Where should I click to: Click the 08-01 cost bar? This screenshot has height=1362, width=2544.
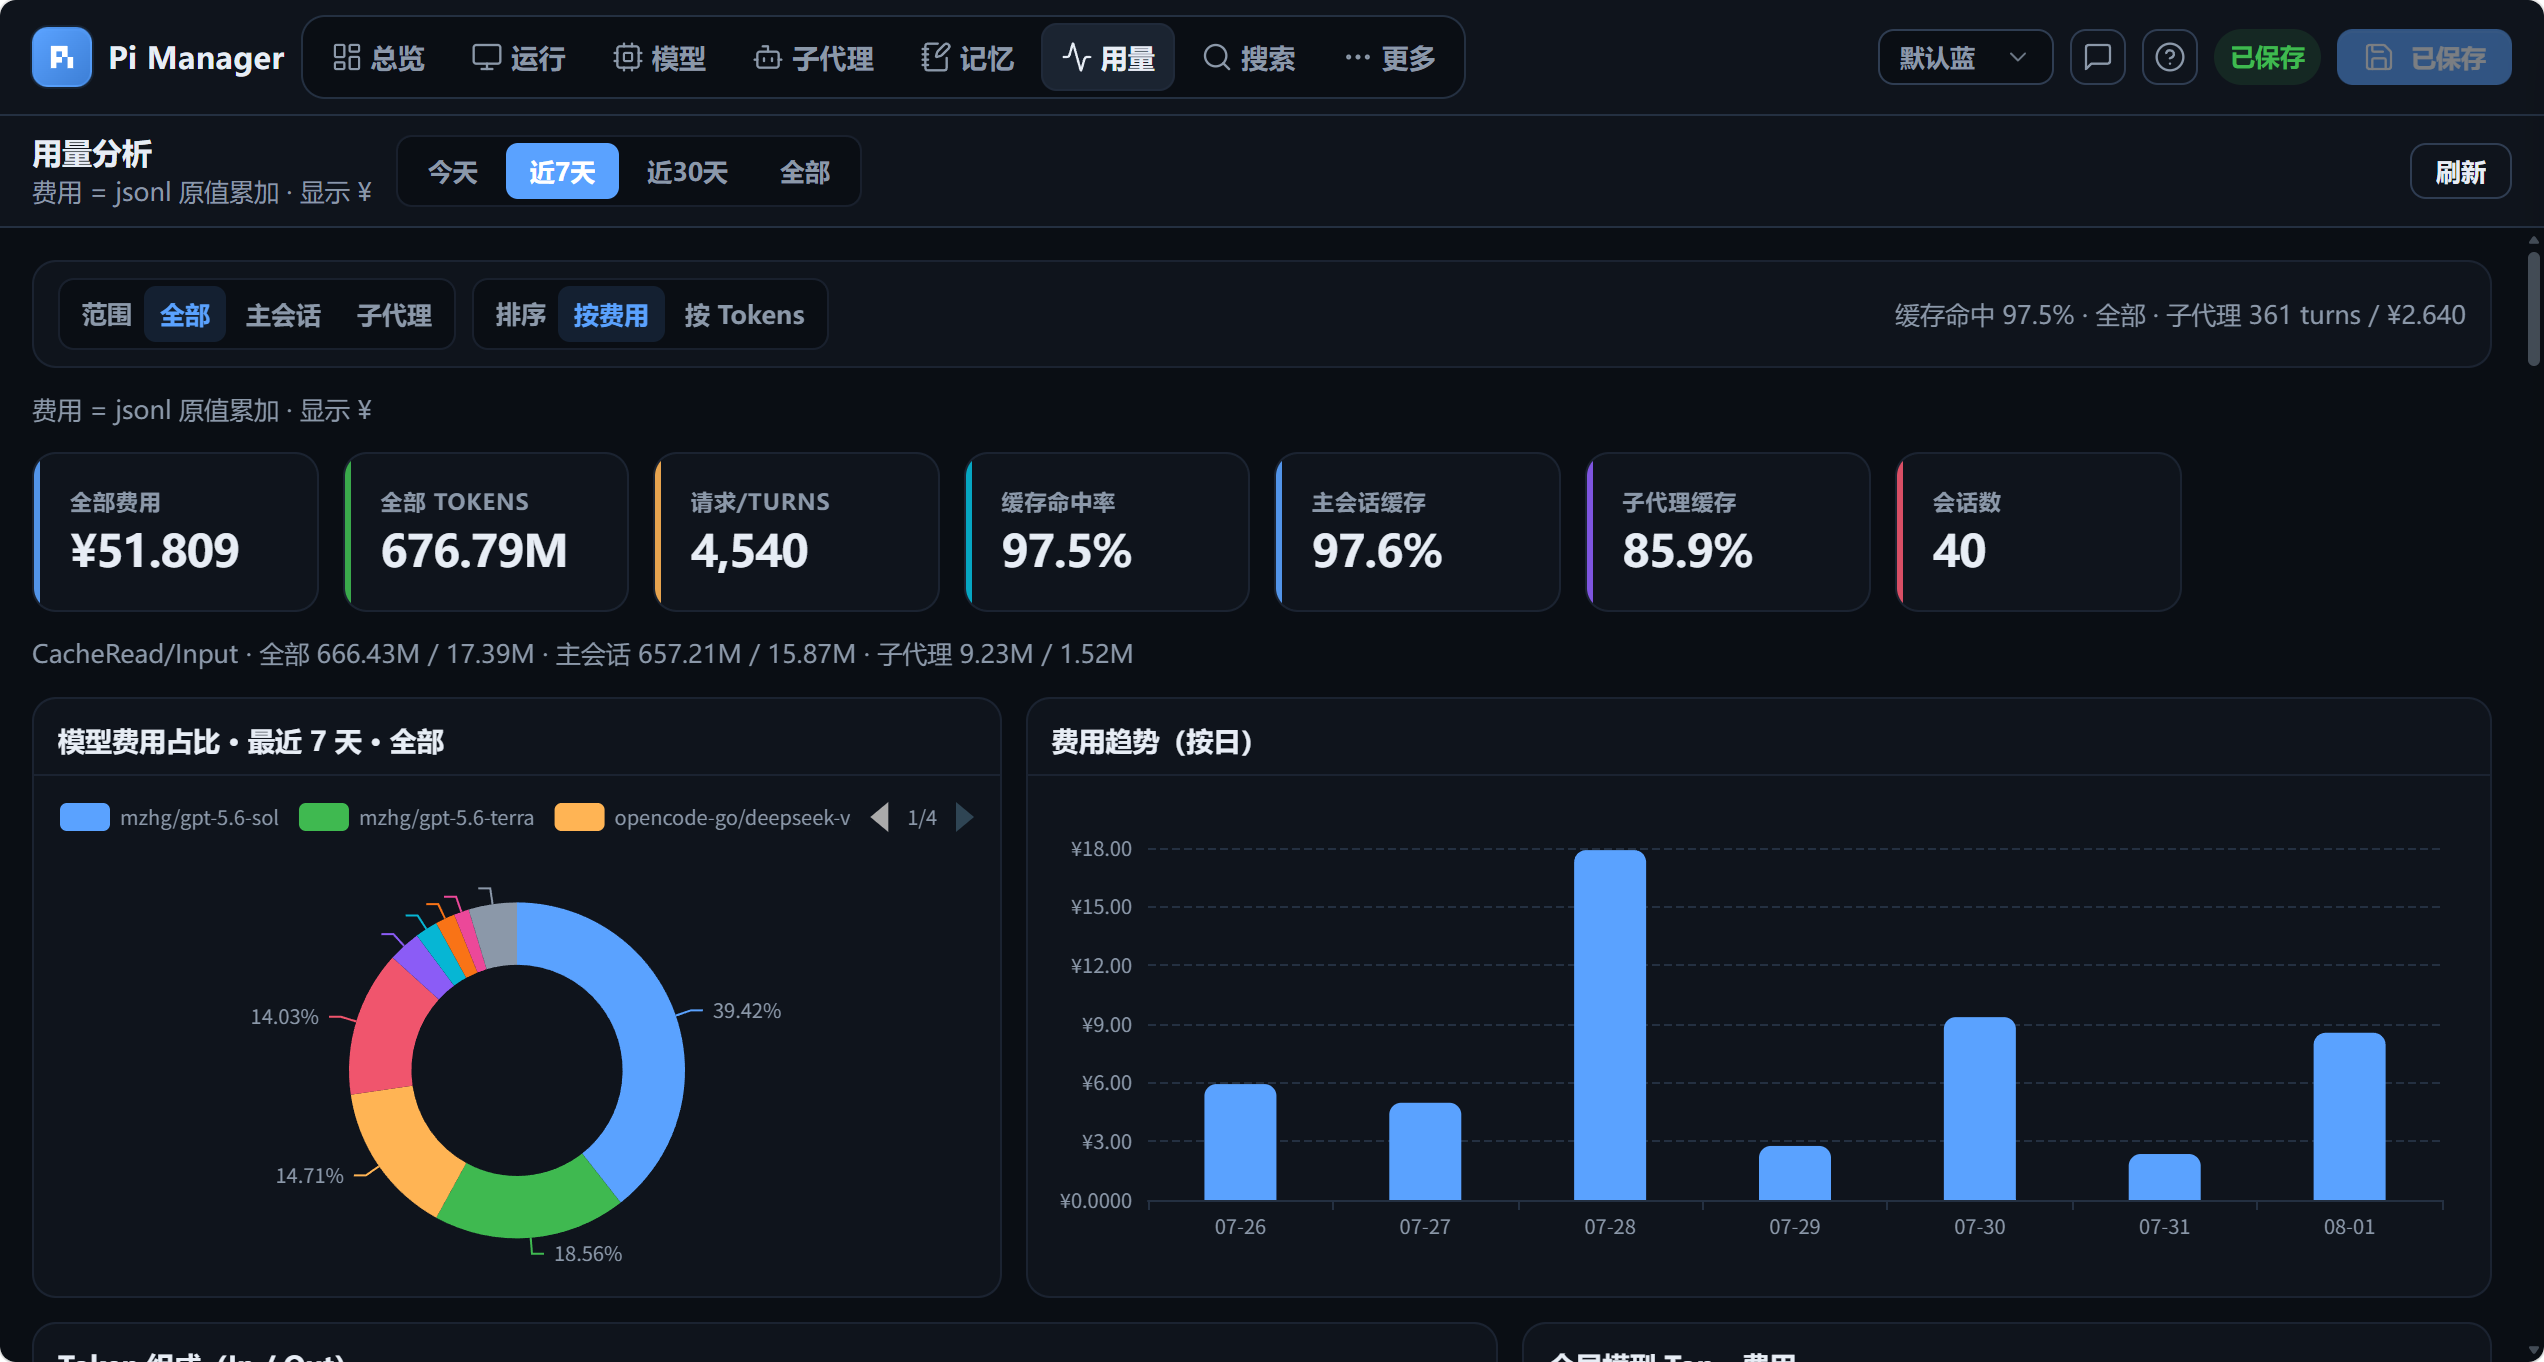point(2349,1116)
